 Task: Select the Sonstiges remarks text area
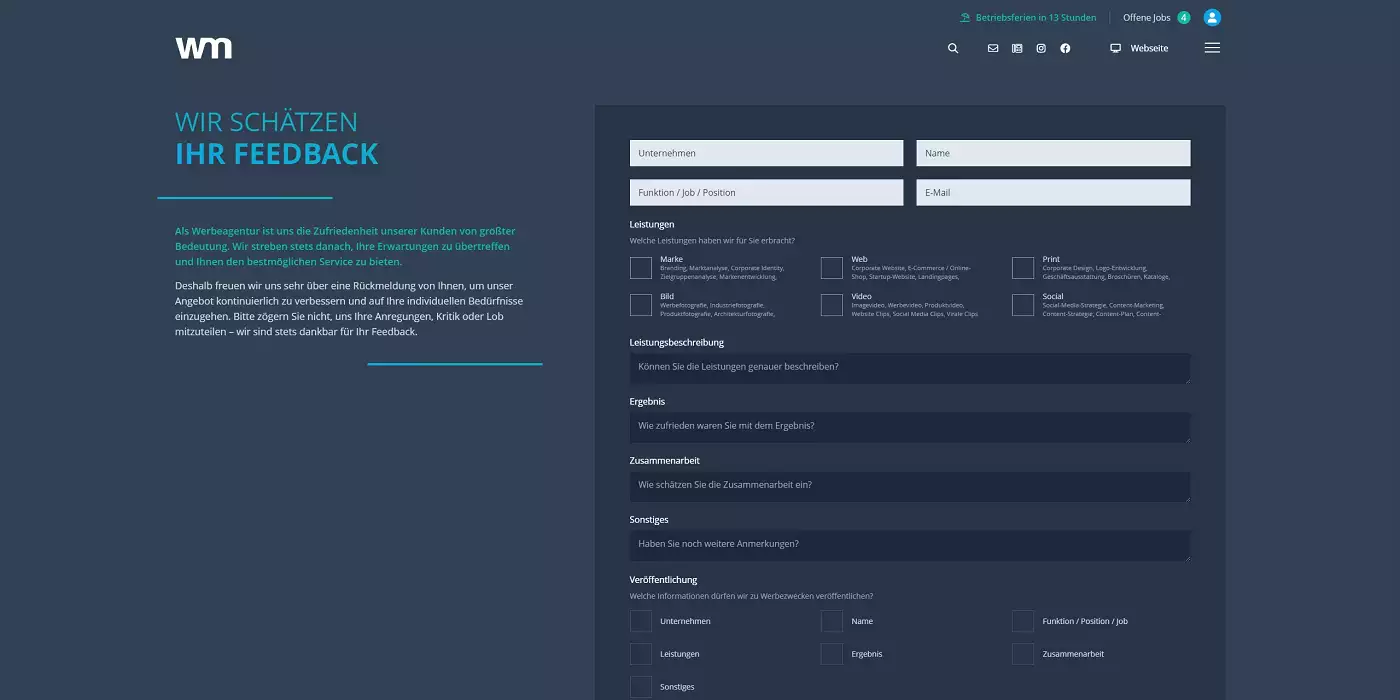pos(909,545)
